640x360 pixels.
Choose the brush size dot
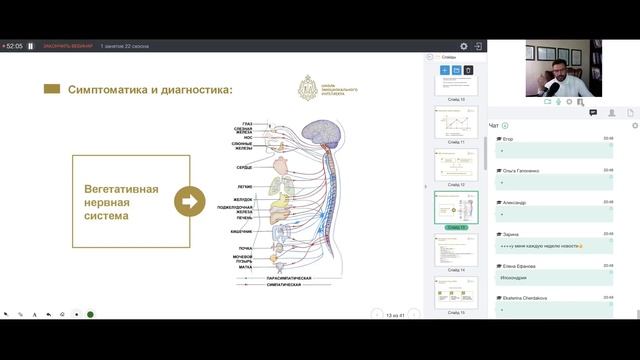pyautogui.click(x=76, y=314)
